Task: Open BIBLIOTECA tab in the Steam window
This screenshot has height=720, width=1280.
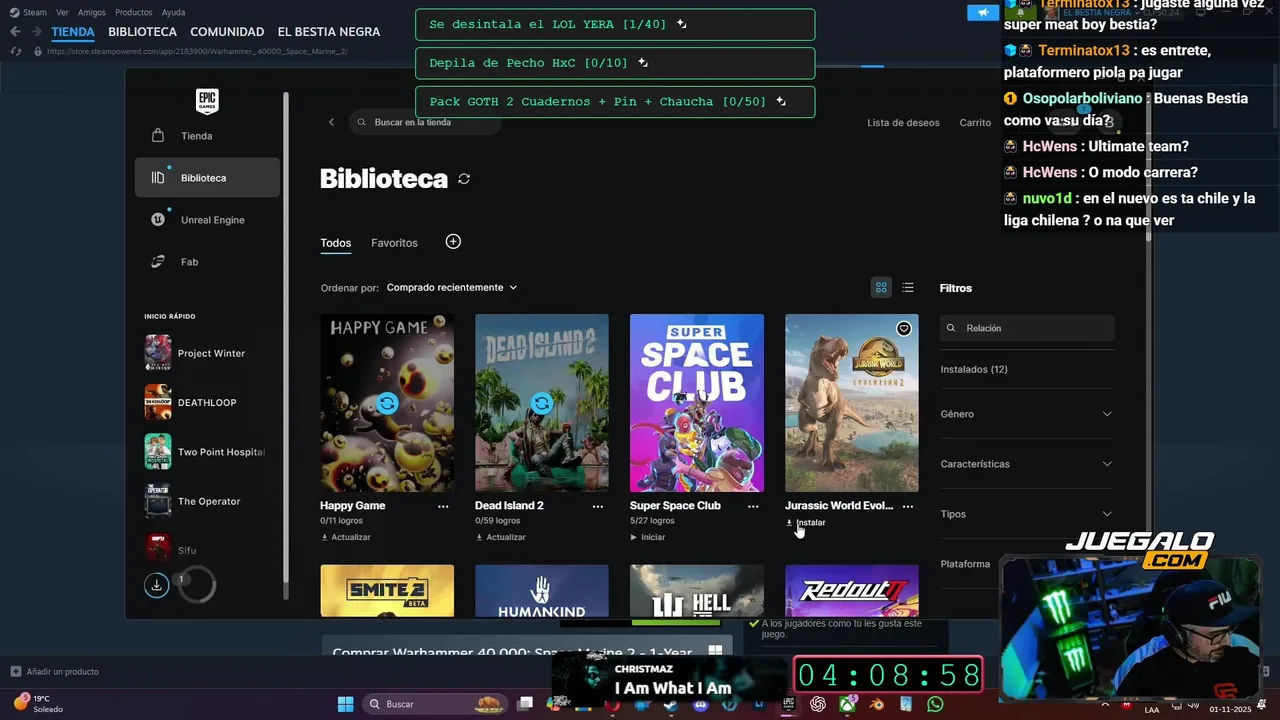Action: [142, 32]
